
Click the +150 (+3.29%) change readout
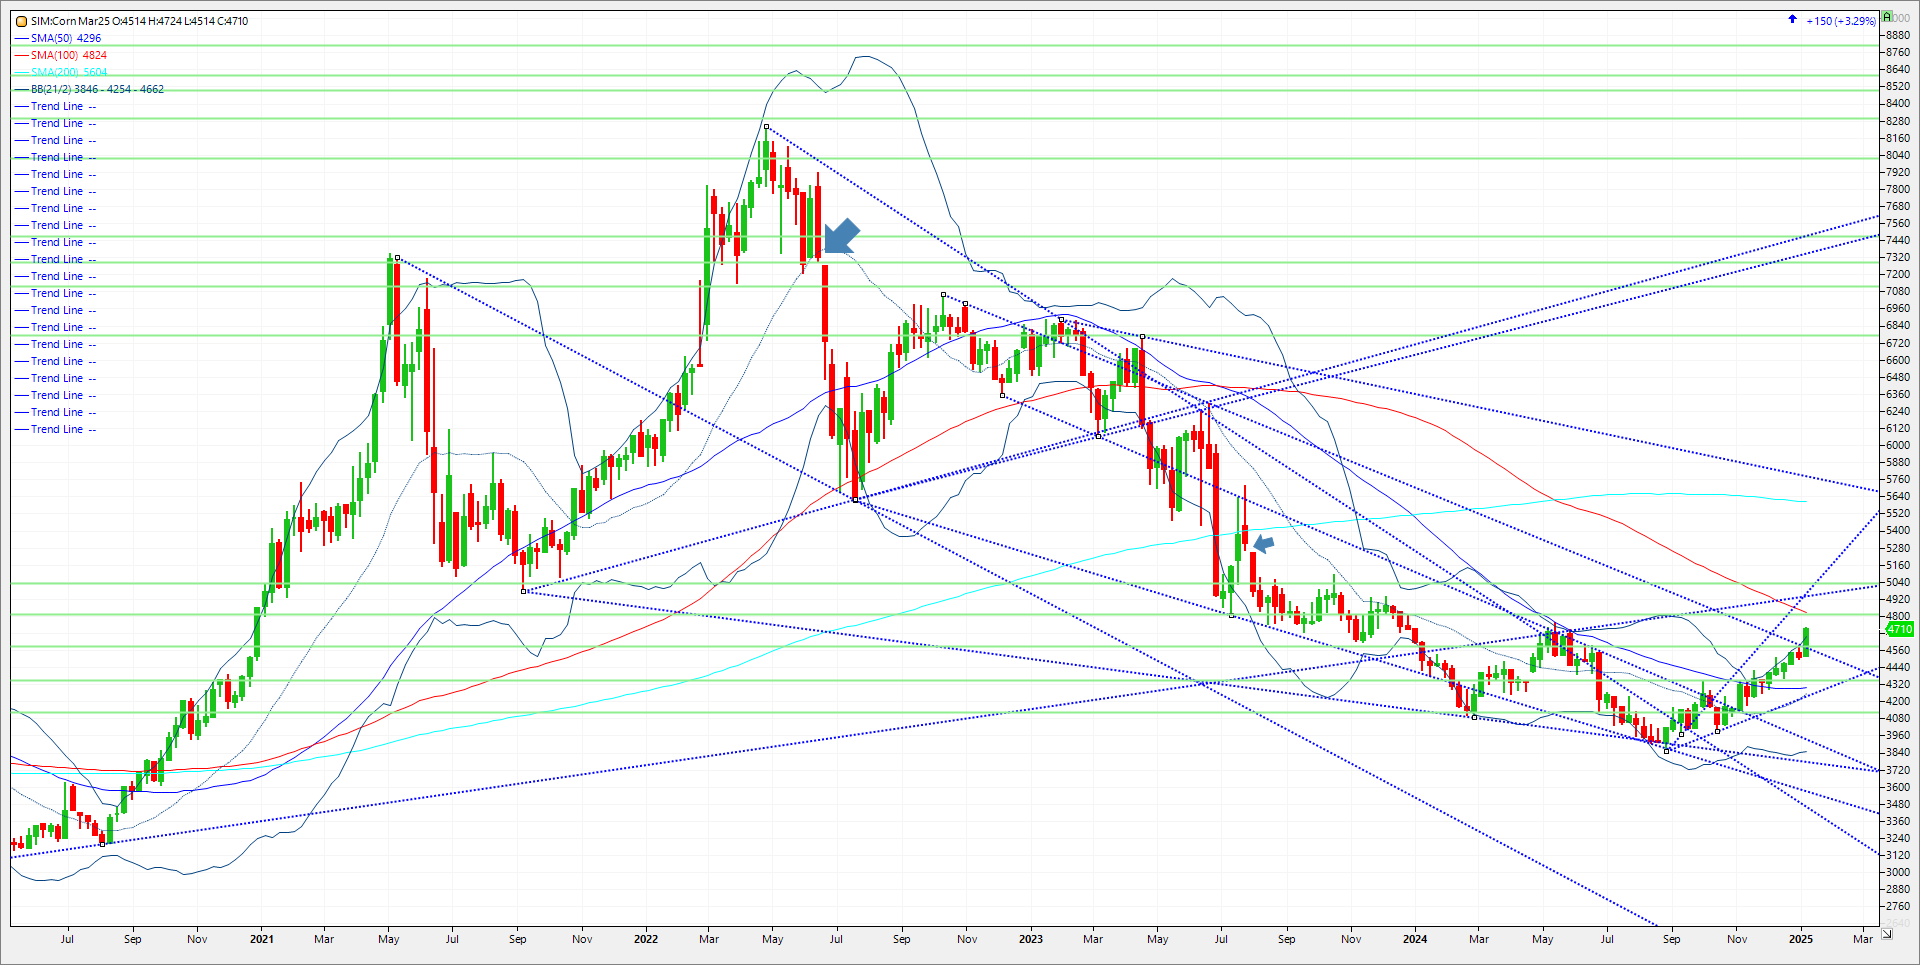point(1840,21)
